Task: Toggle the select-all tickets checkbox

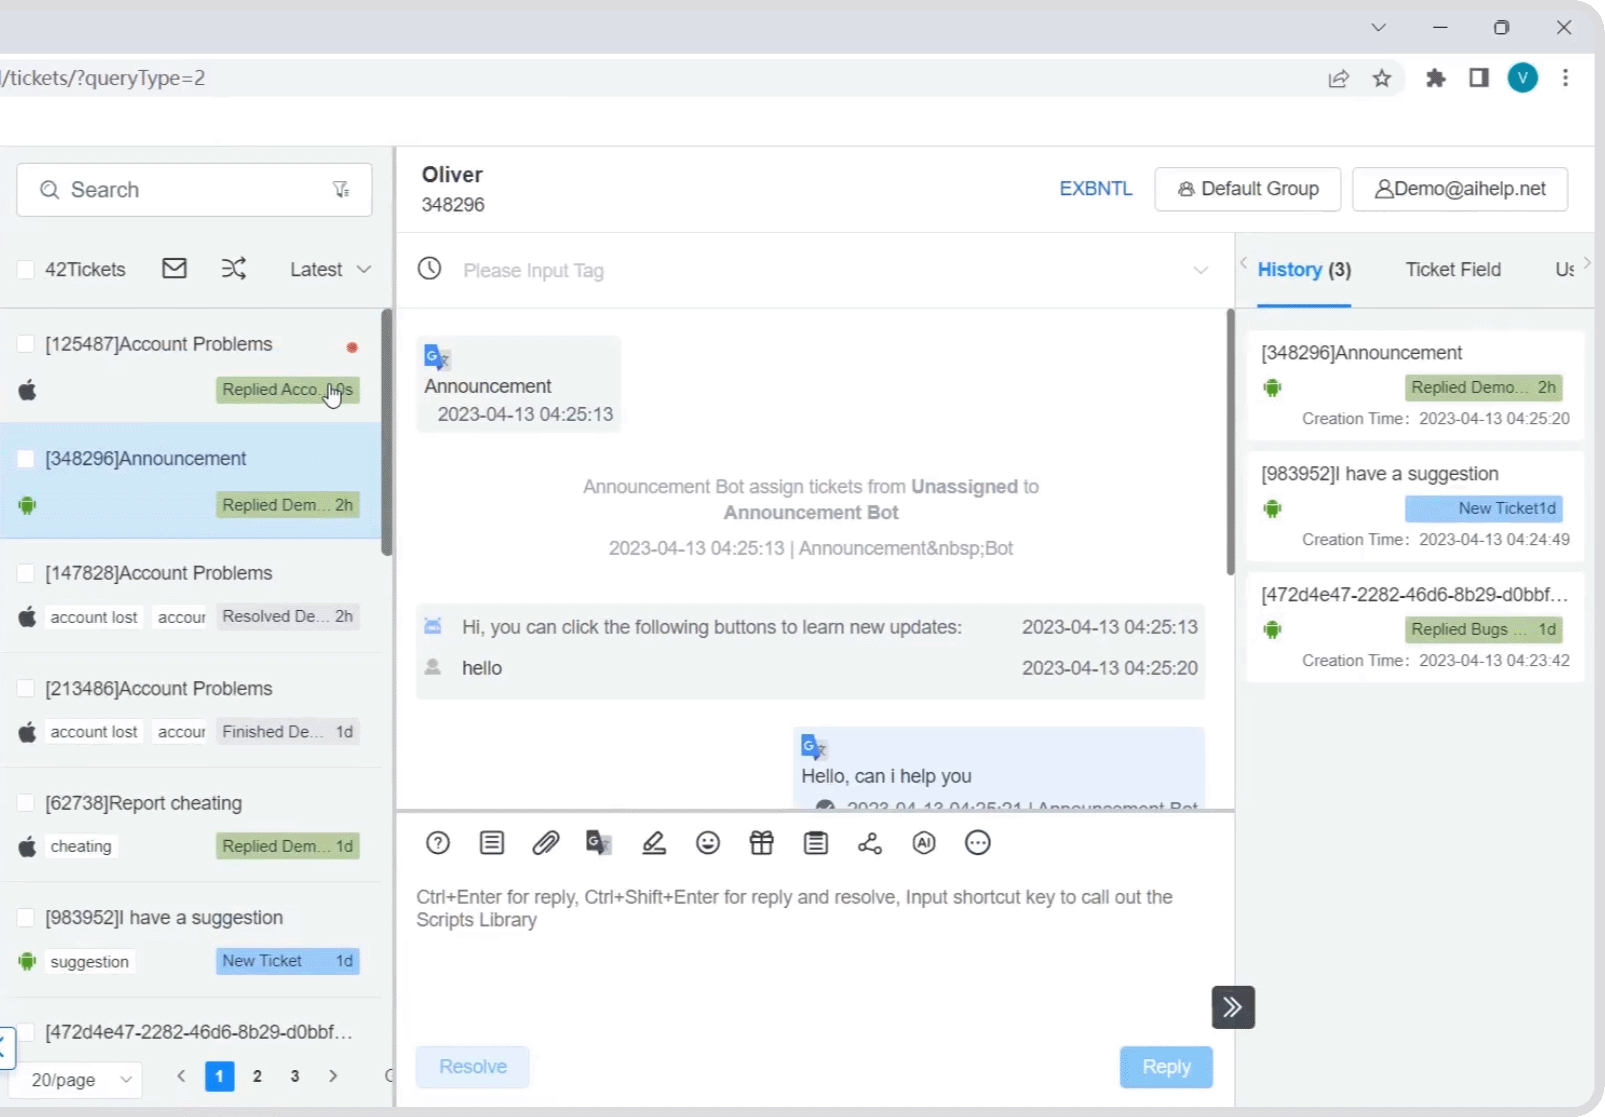Action: pyautogui.click(x=26, y=268)
